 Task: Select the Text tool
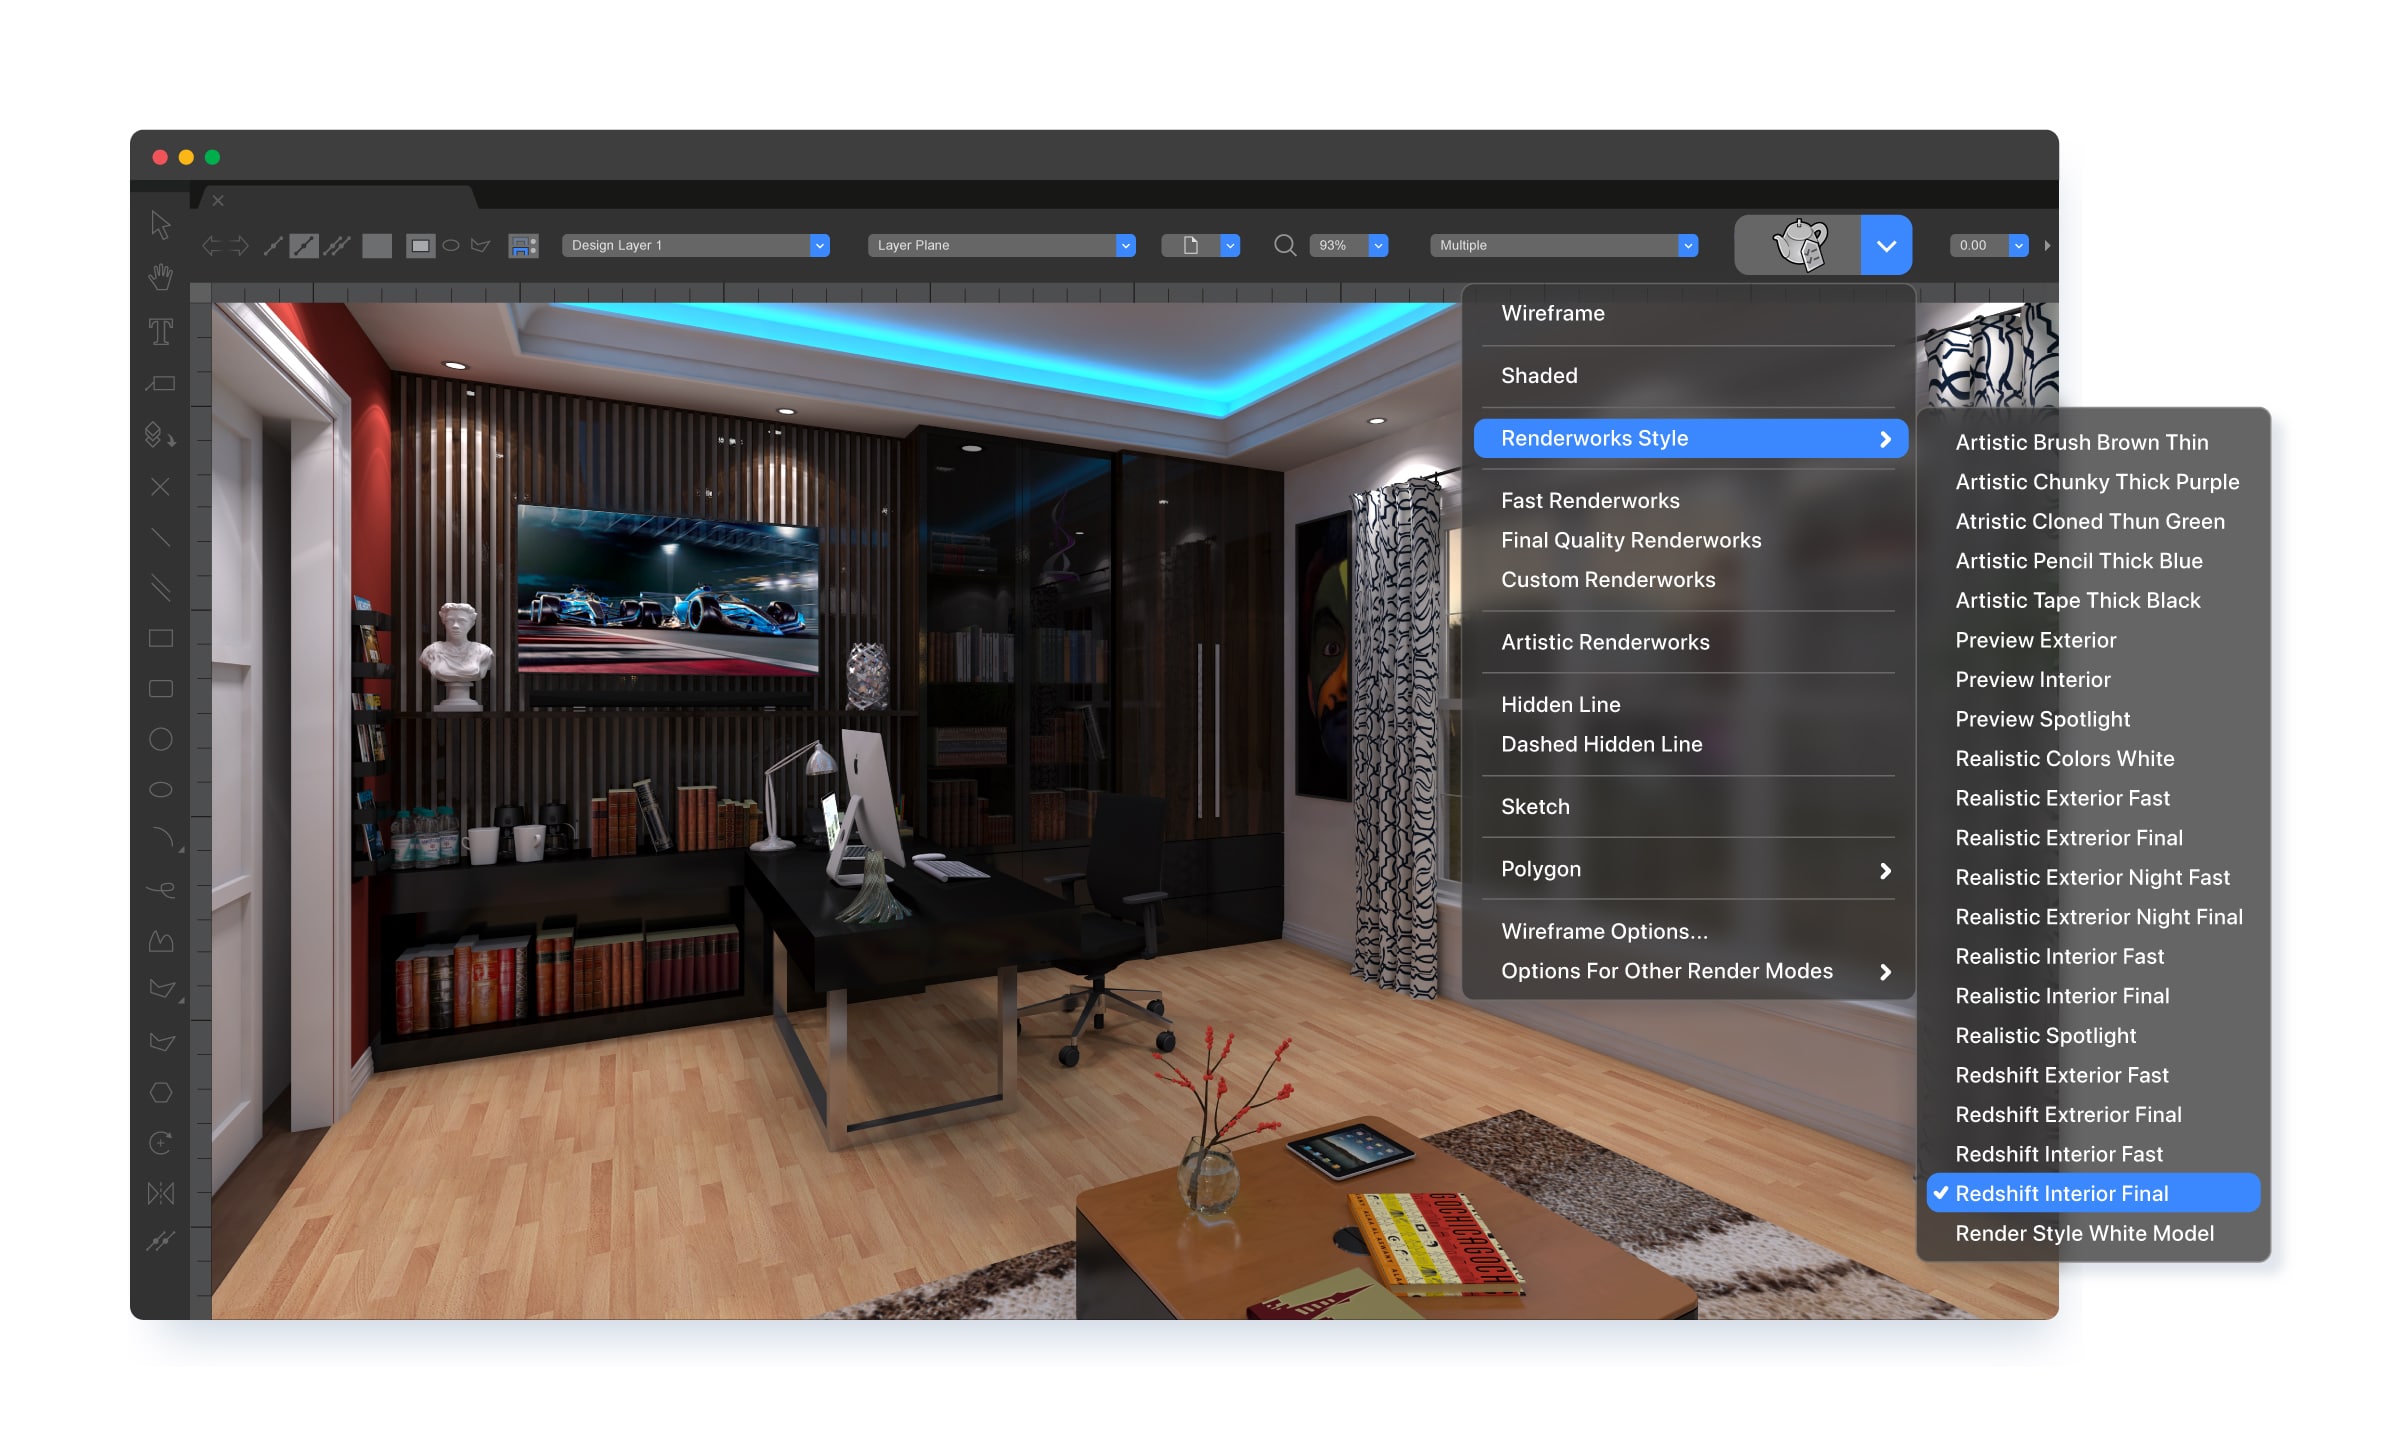(160, 331)
